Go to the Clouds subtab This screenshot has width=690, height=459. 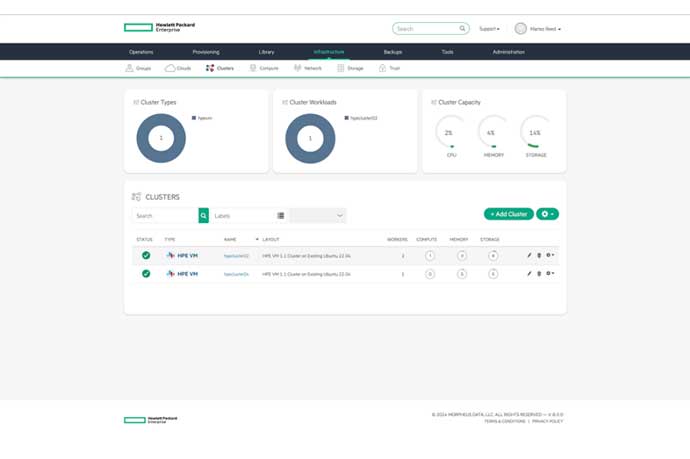tap(178, 68)
